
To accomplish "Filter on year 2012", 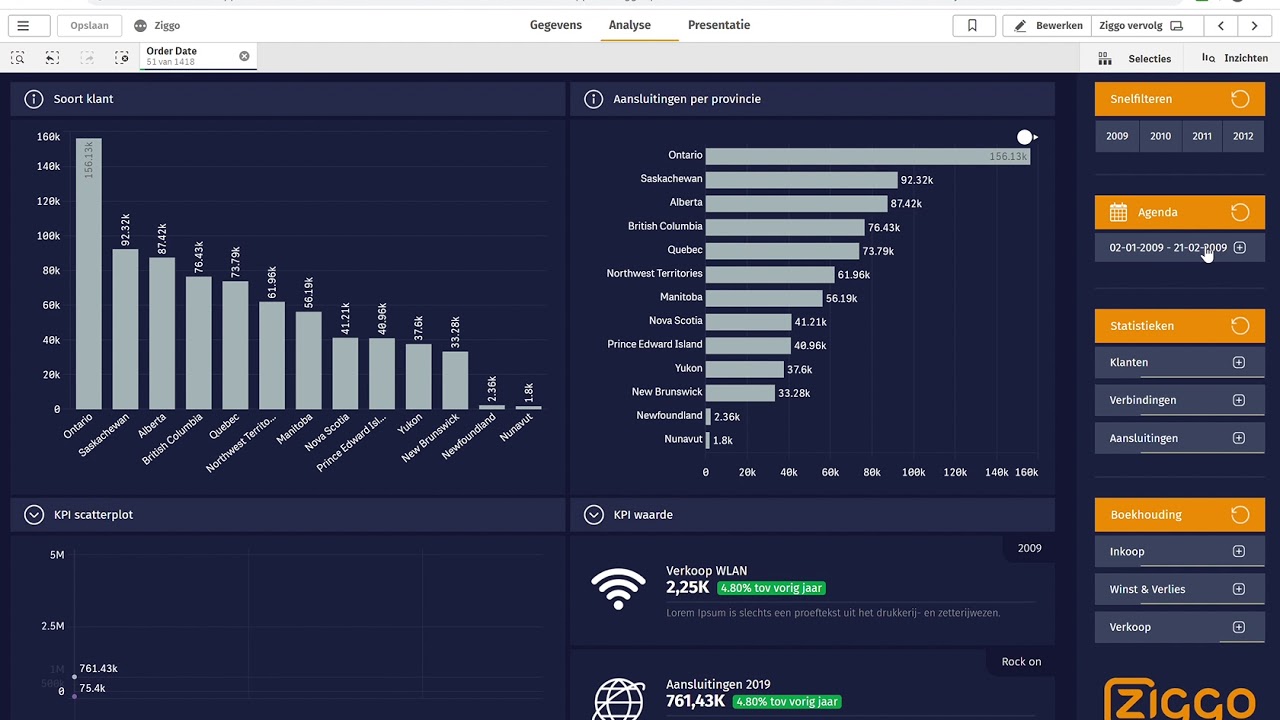I will pos(1243,136).
